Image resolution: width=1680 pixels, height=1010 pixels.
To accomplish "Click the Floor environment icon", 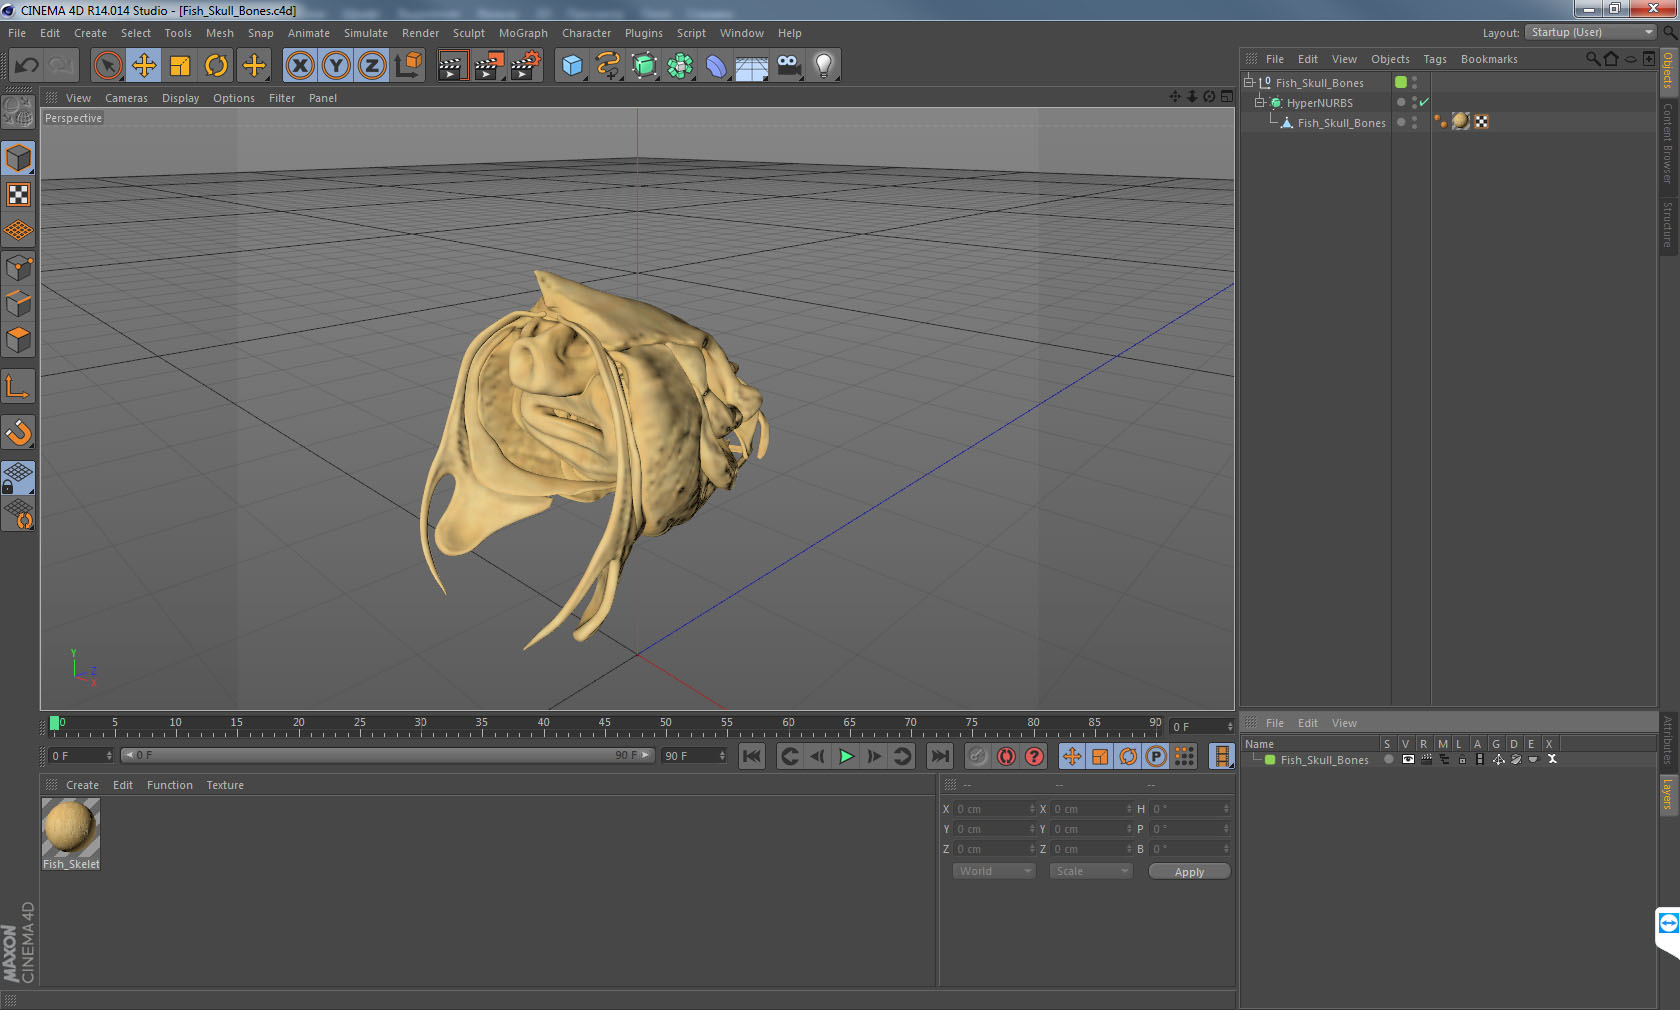I will [x=752, y=66].
